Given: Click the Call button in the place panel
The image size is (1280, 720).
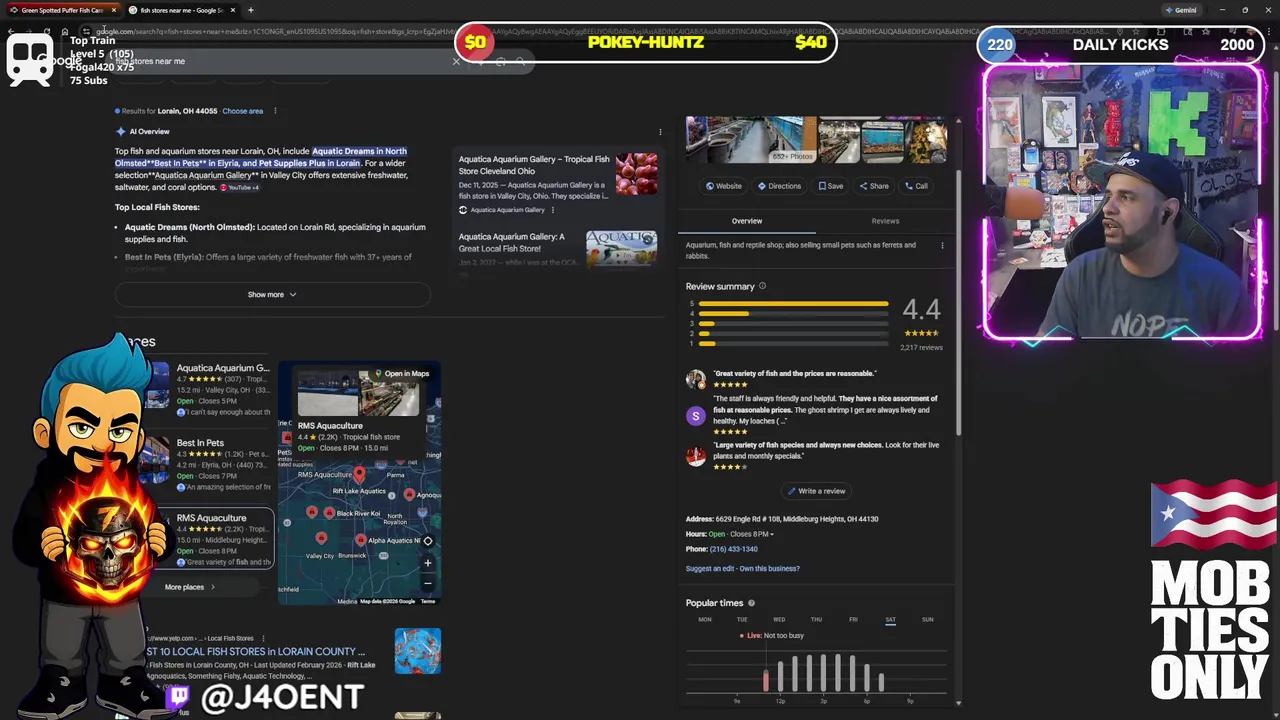Looking at the screenshot, I should (916, 186).
